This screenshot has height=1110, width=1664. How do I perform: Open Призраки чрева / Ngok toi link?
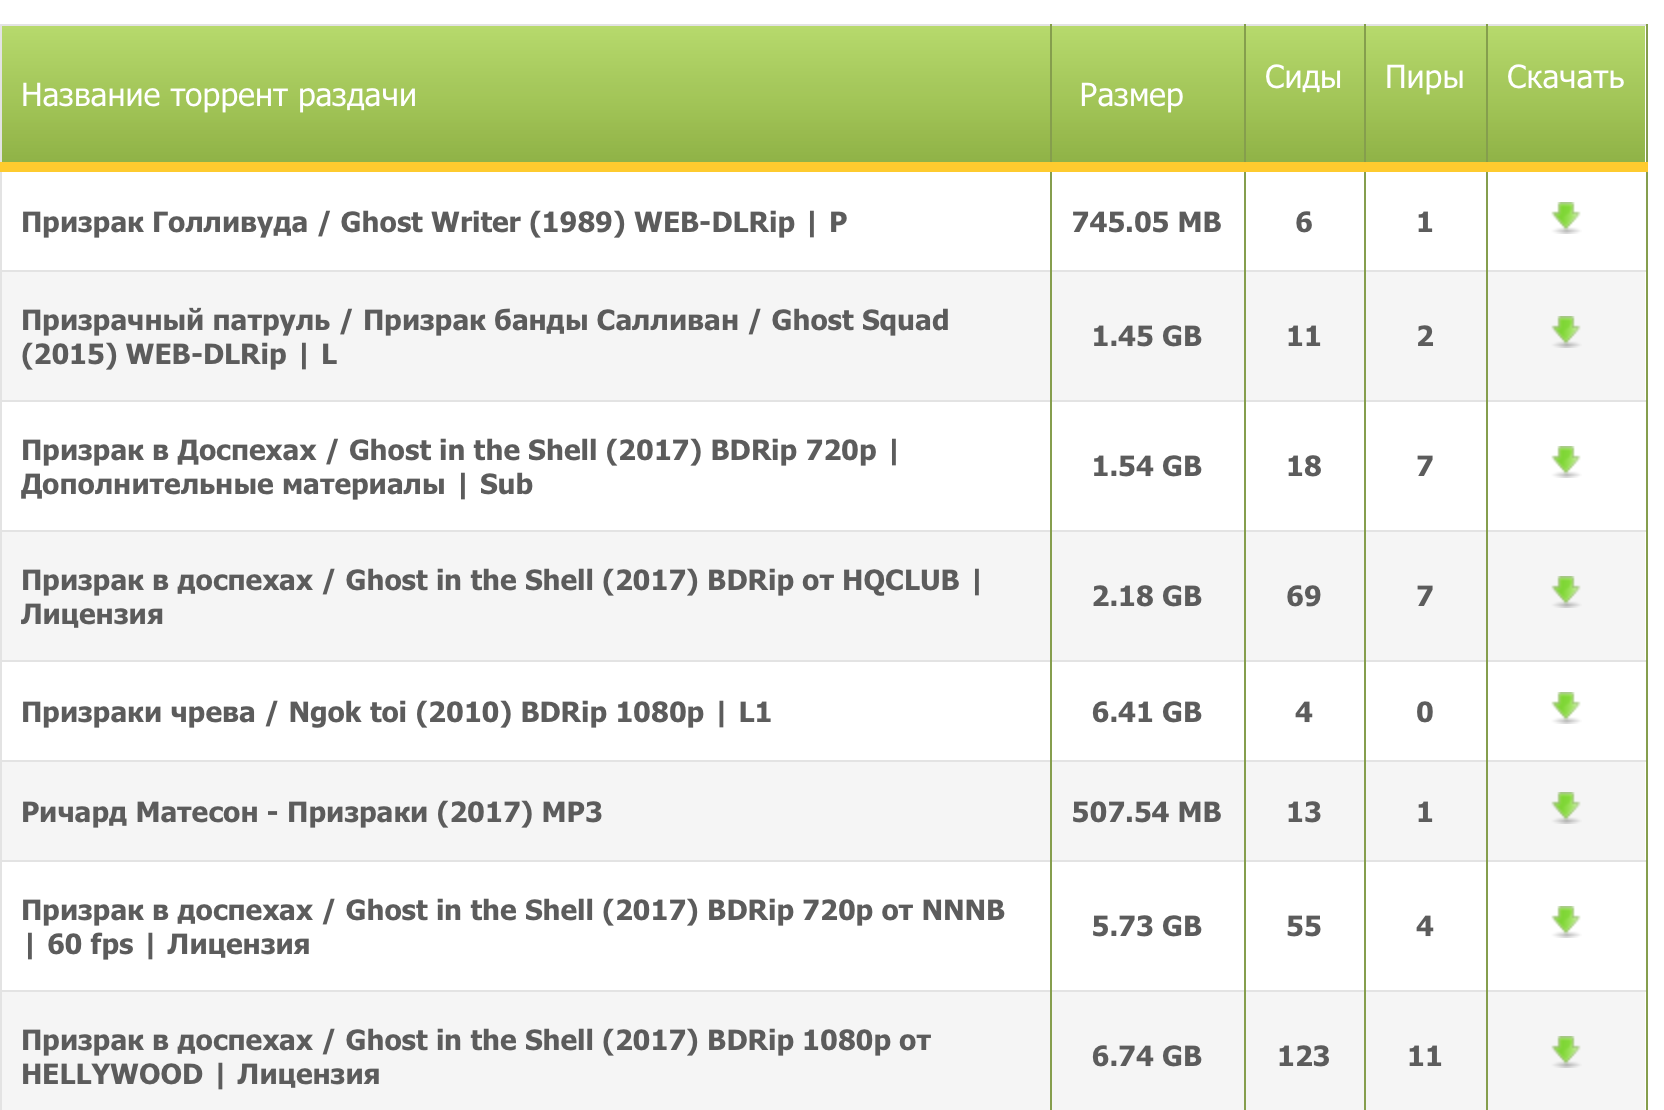pyautogui.click(x=396, y=712)
